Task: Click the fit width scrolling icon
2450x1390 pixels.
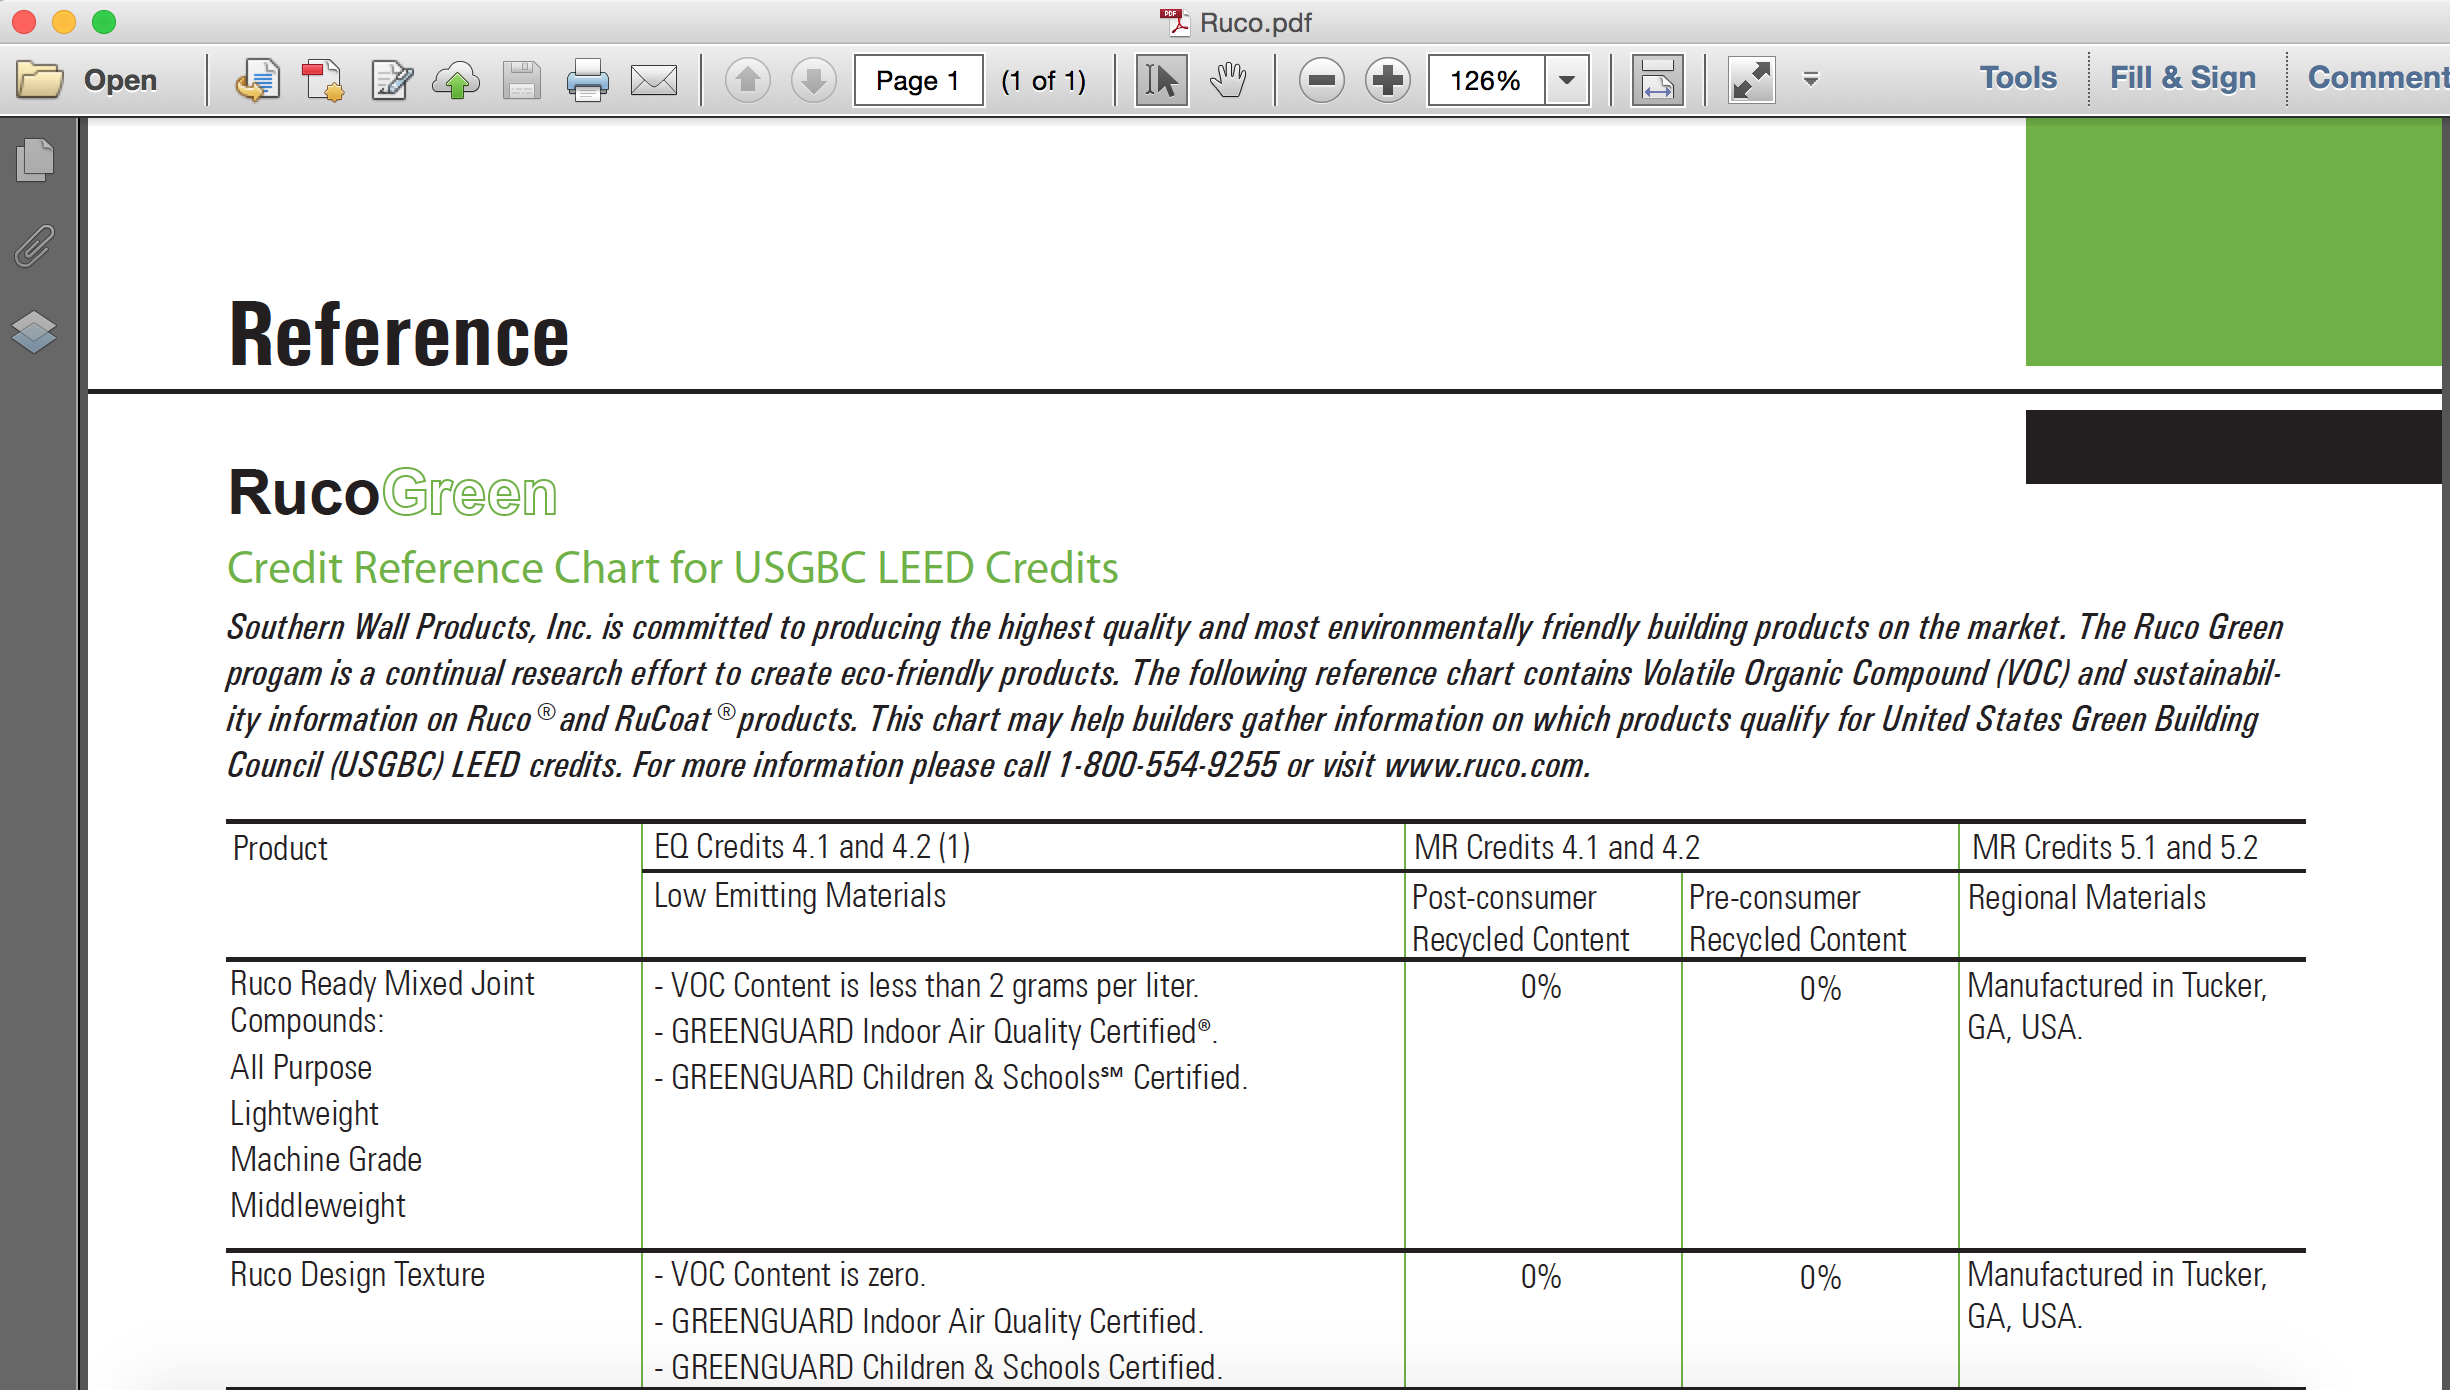Action: (x=1657, y=80)
